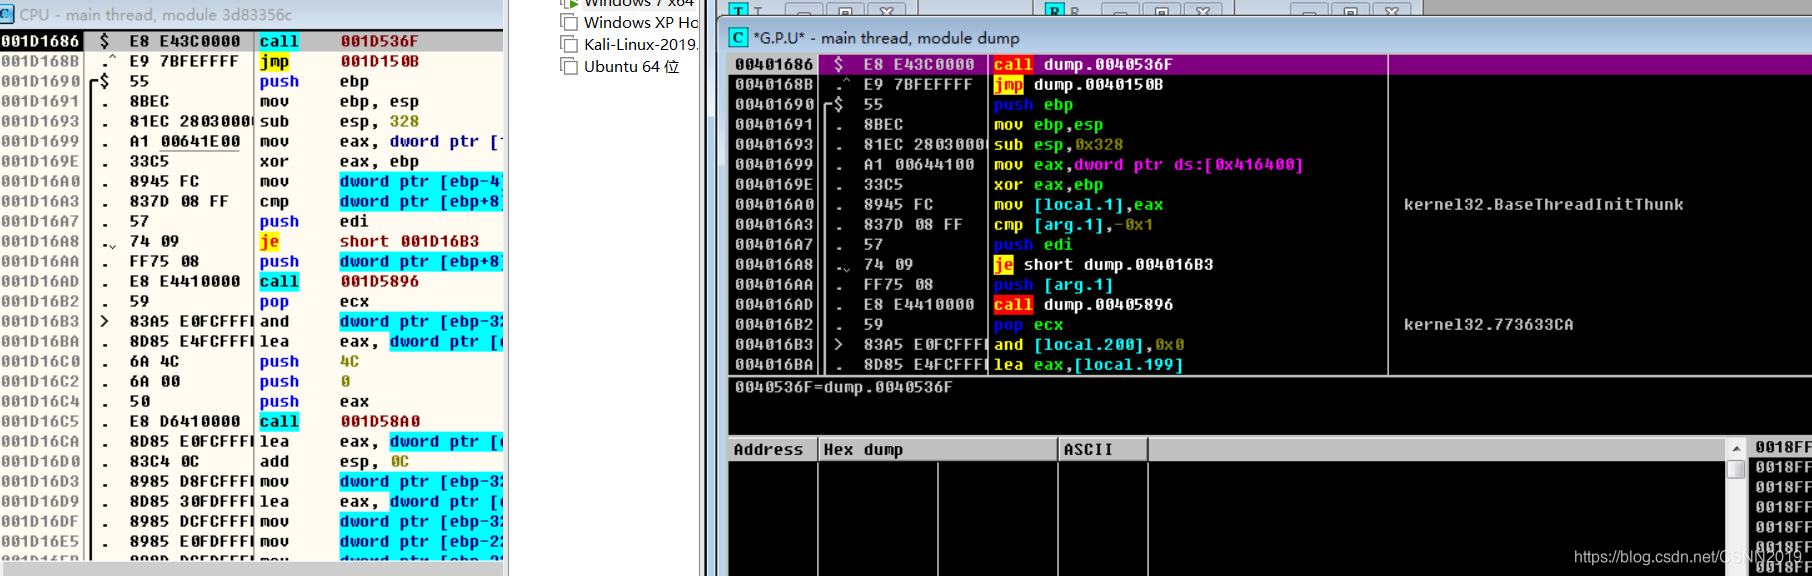Select 'call 001D58A0' in the left CPU window
The height and width of the screenshot is (576, 1812).
point(339,421)
